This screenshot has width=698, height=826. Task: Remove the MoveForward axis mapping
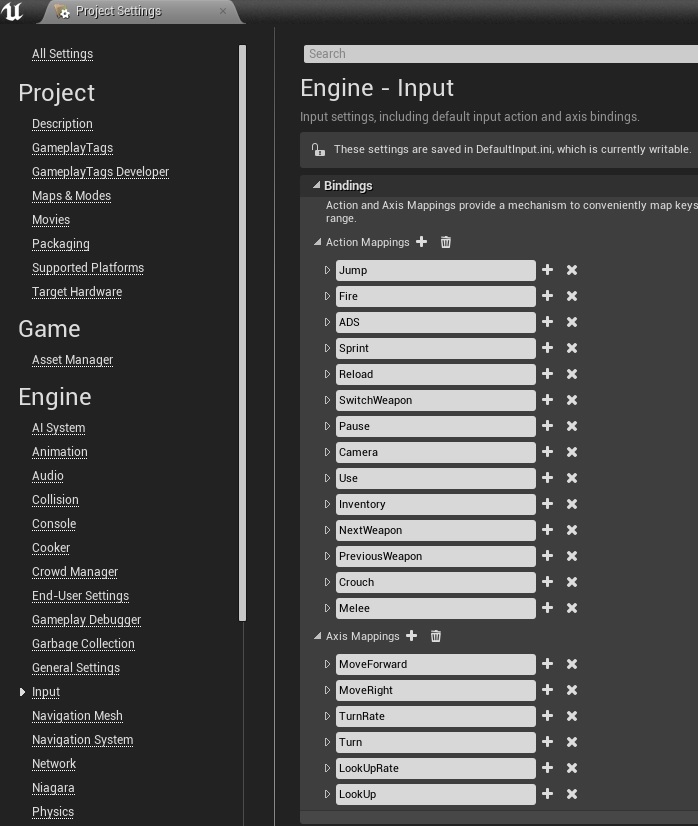point(572,664)
